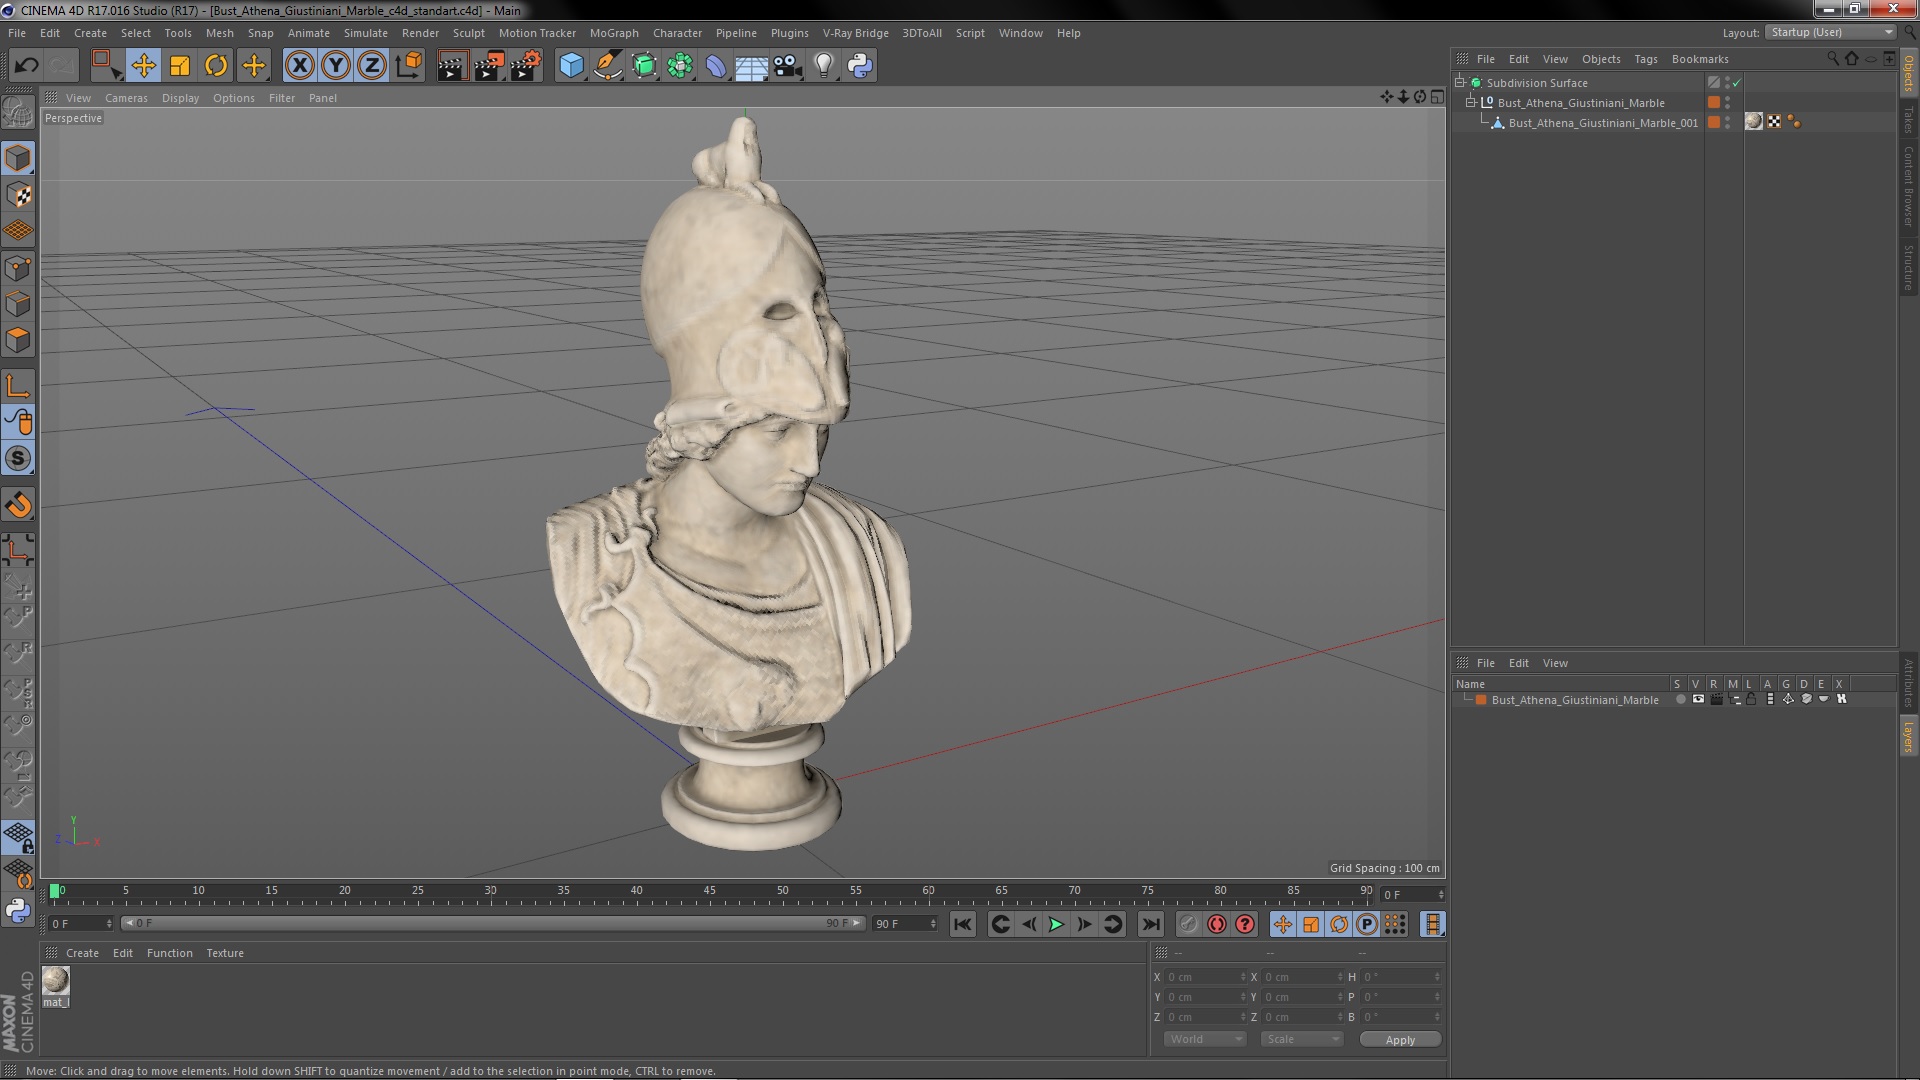Activate the Rotate tool
The image size is (1920, 1080).
[216, 66]
